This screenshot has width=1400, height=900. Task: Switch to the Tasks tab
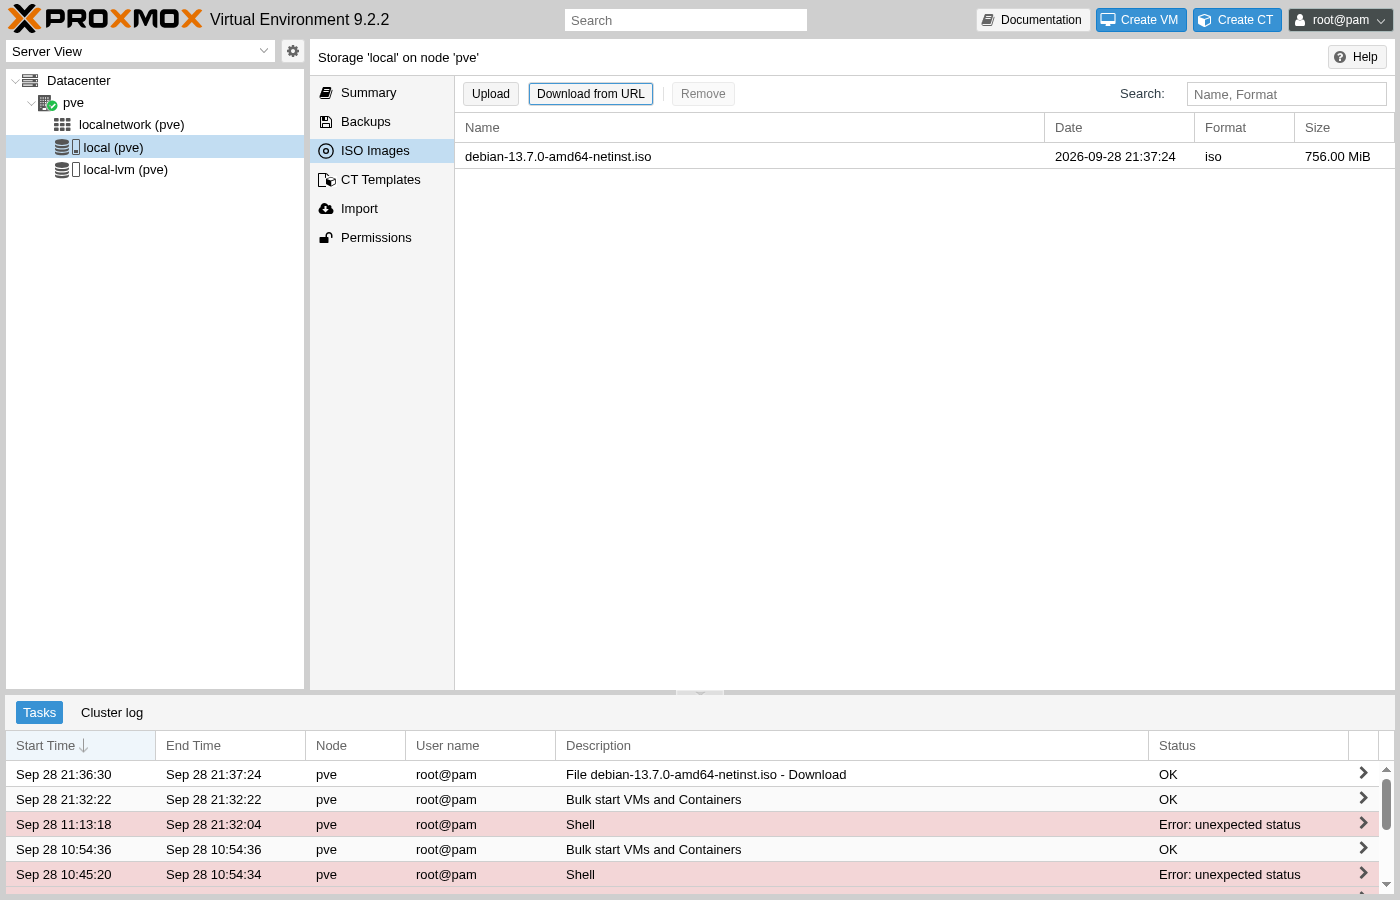coord(39,713)
